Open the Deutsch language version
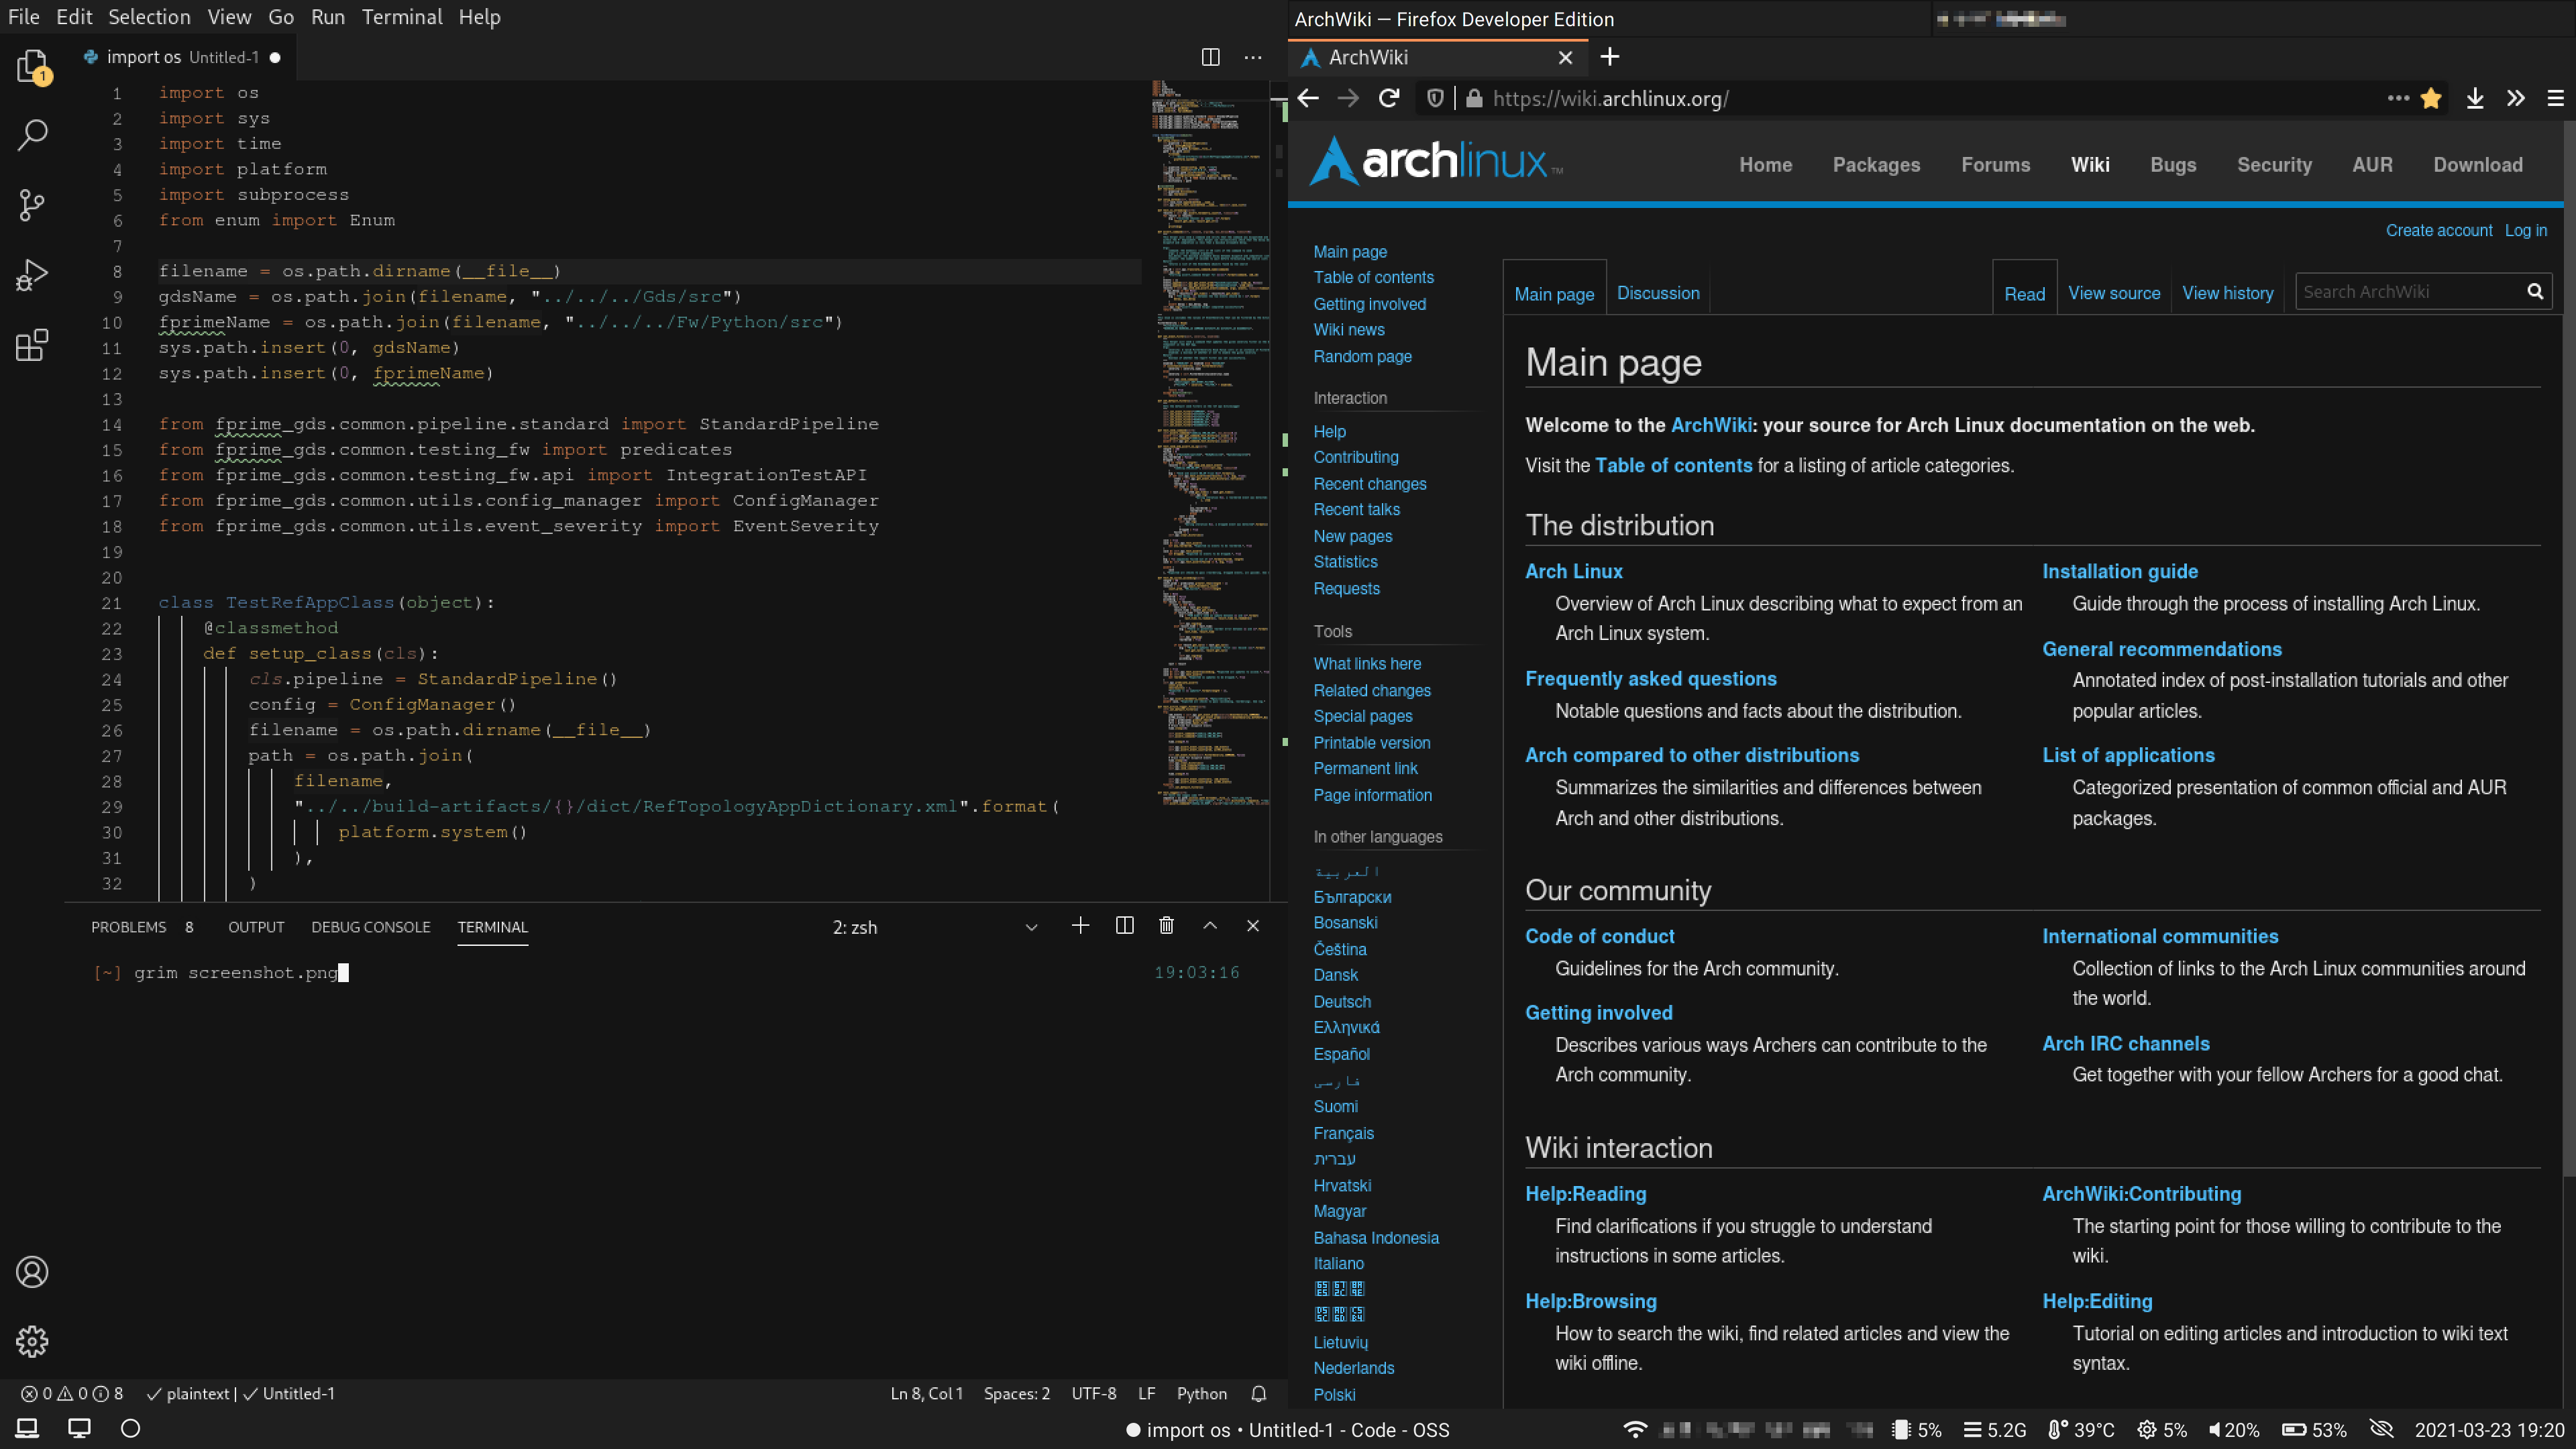Screen dimensions: 2576x1449 point(1342,1001)
